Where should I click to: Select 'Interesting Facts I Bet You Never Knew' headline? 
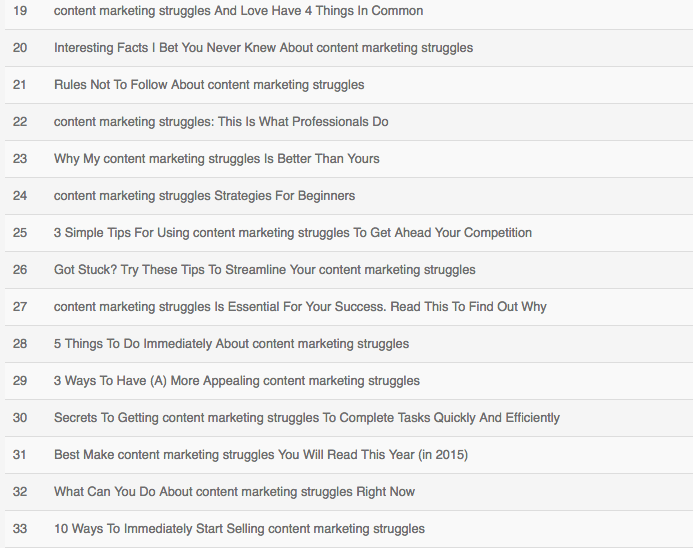click(263, 48)
